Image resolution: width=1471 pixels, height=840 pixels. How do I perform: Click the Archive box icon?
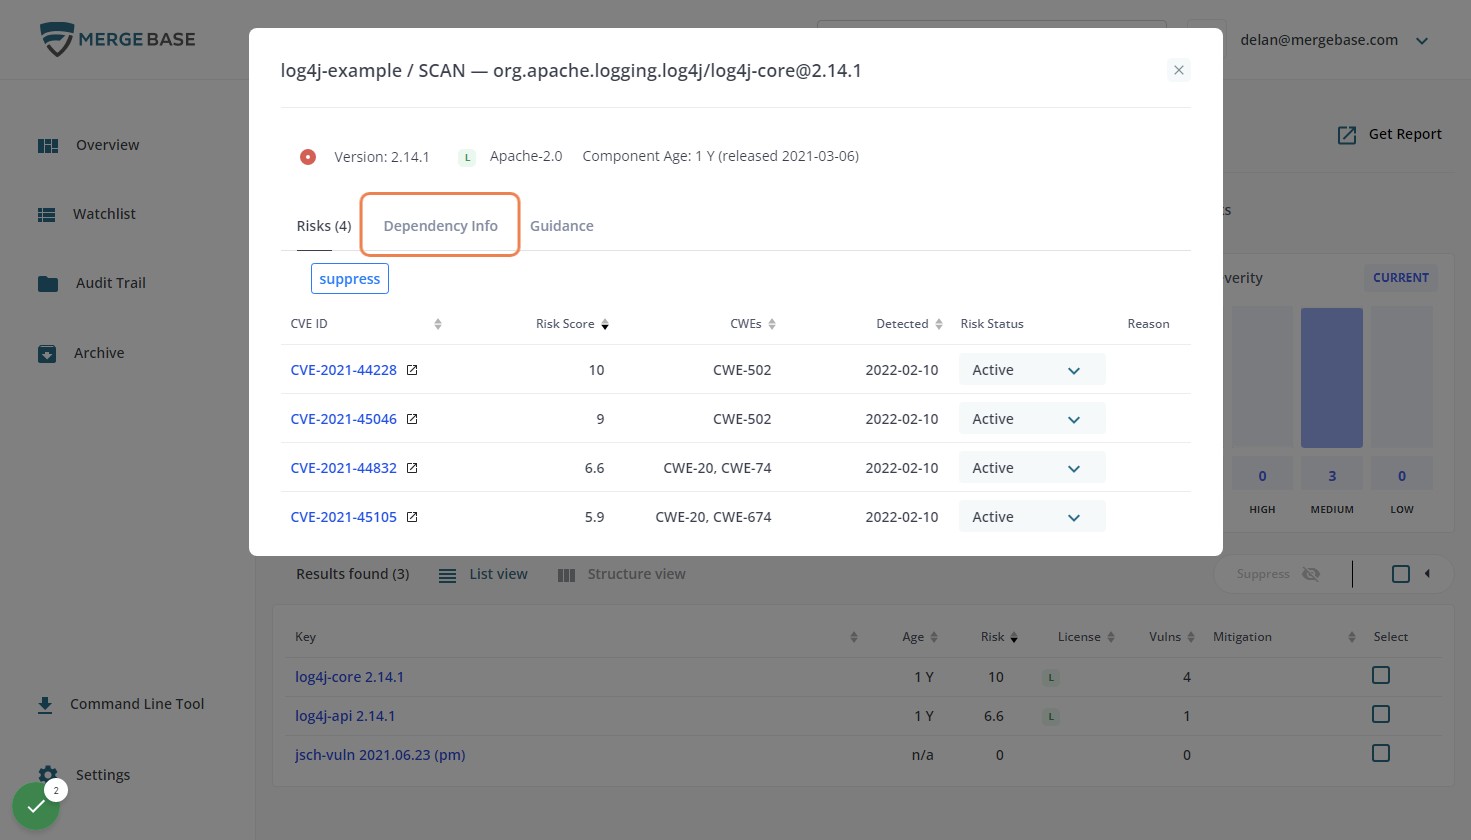pyautogui.click(x=47, y=354)
